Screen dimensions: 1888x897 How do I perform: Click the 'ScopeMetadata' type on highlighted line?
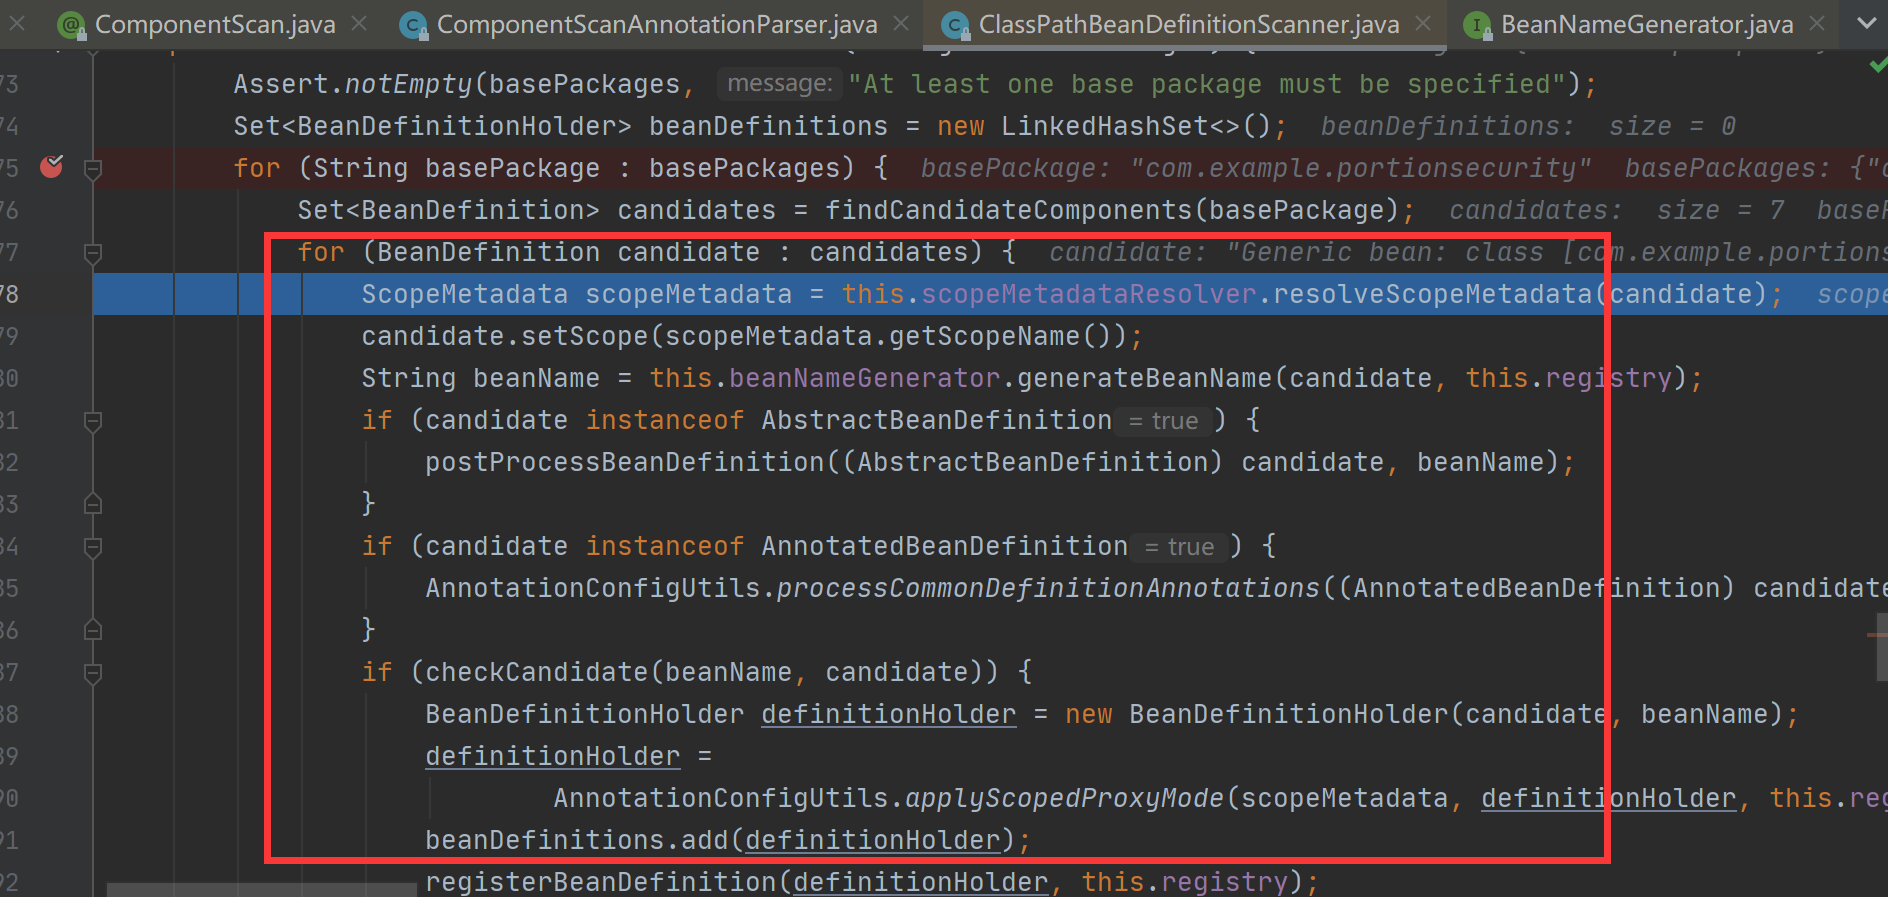(464, 294)
